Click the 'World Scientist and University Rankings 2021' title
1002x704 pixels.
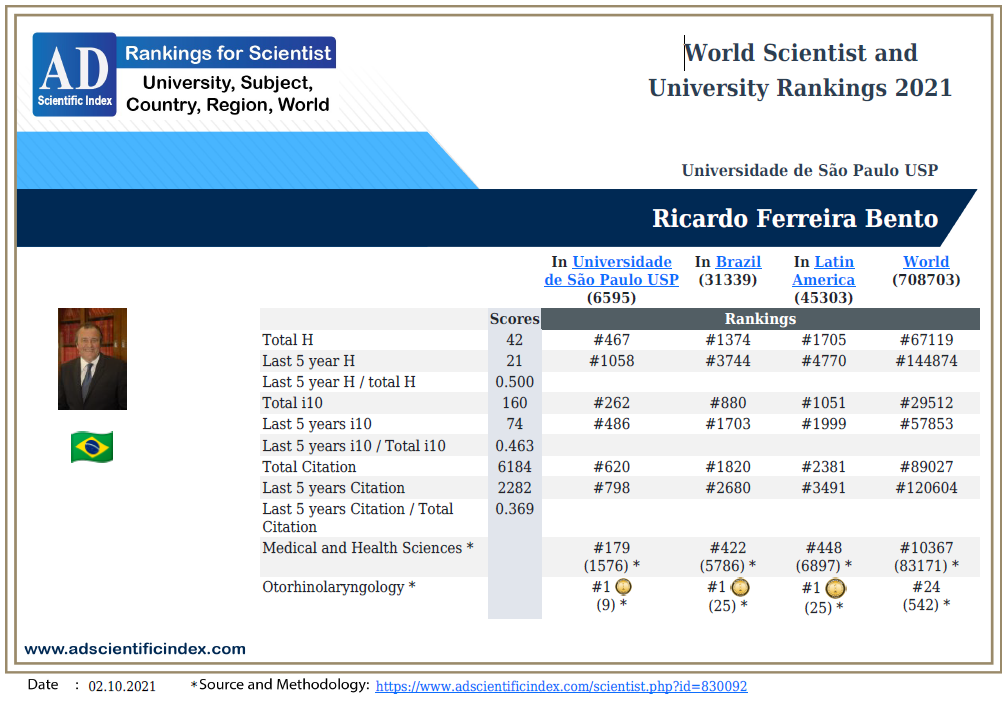[x=800, y=70]
